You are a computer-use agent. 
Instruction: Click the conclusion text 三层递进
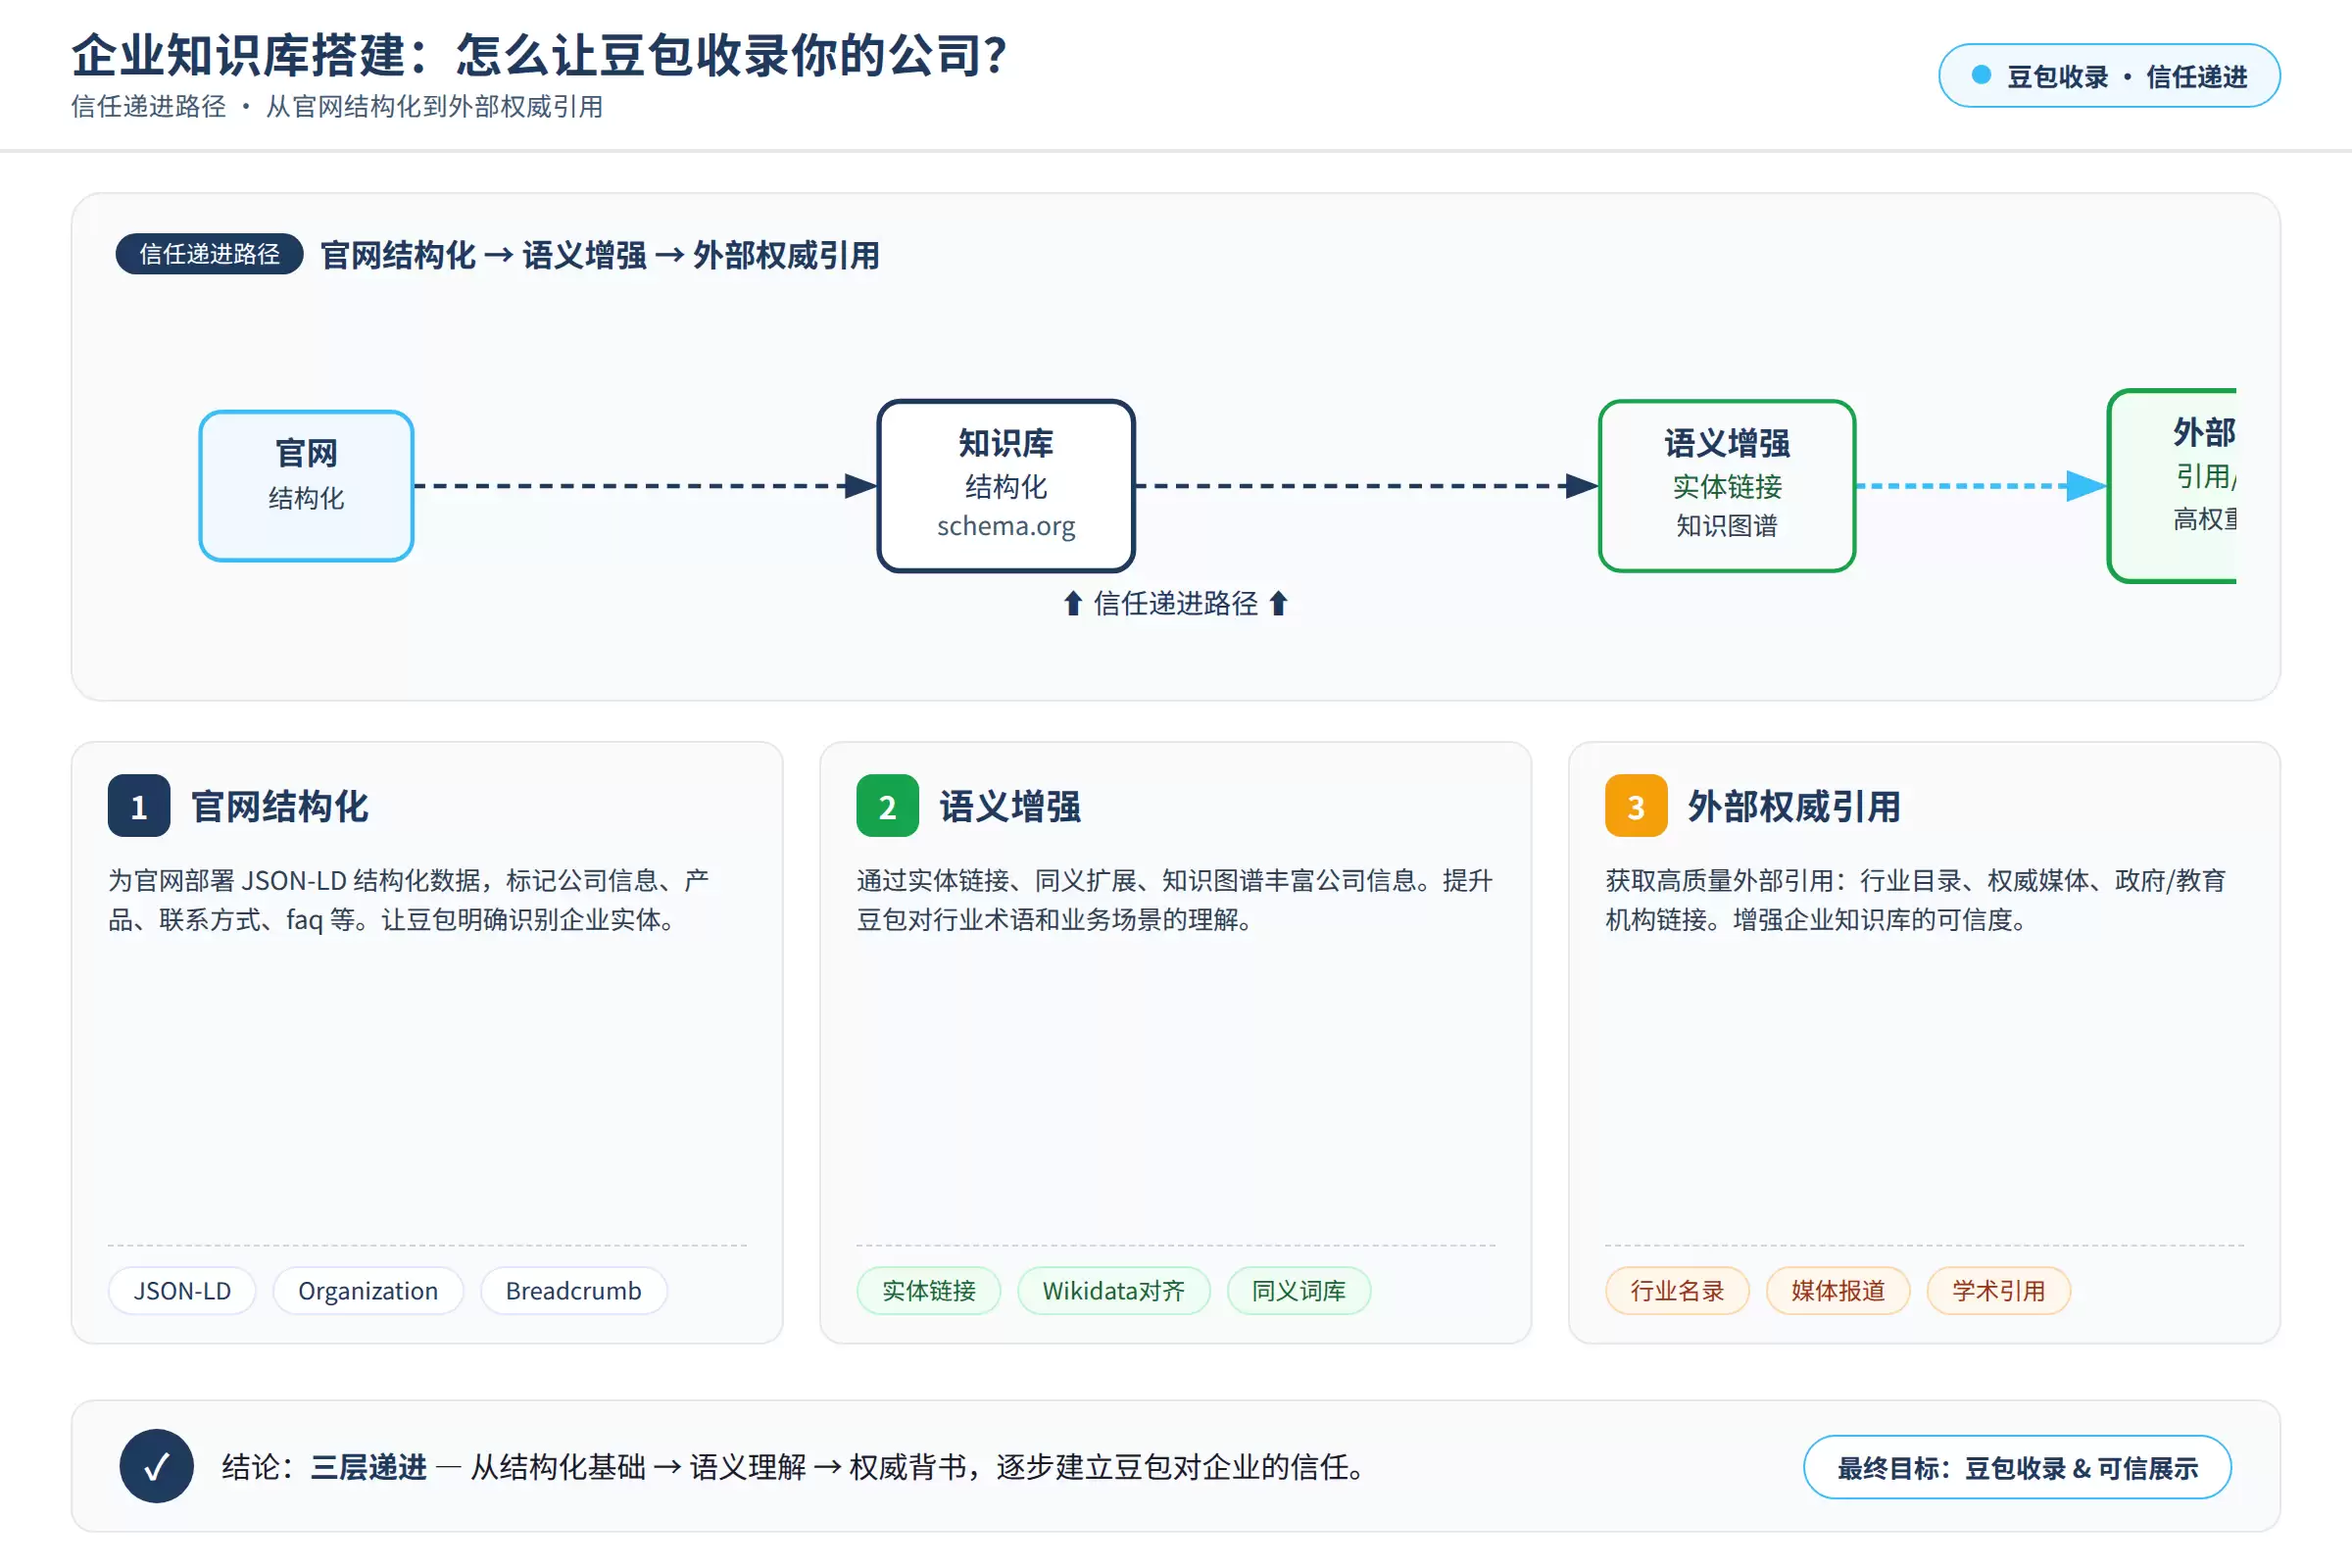click(x=368, y=1467)
